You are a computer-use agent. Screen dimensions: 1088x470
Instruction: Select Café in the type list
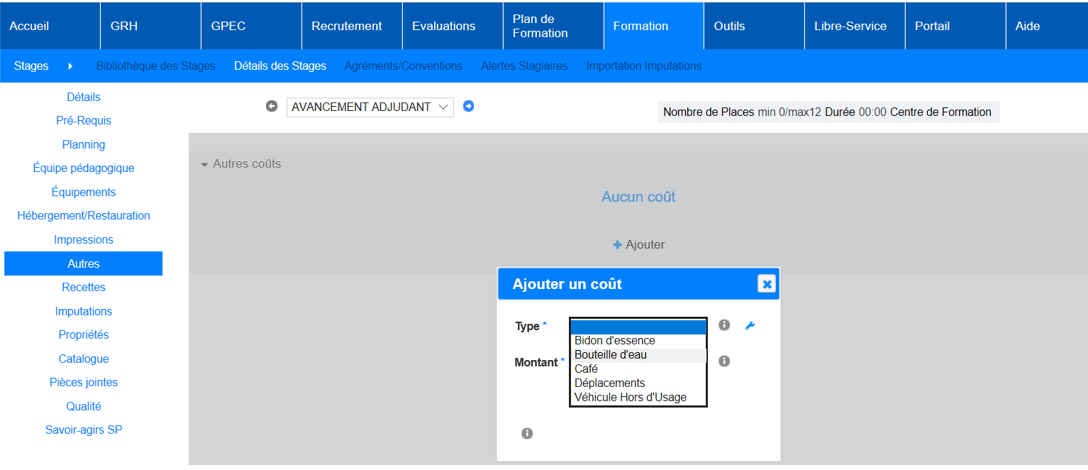point(587,369)
